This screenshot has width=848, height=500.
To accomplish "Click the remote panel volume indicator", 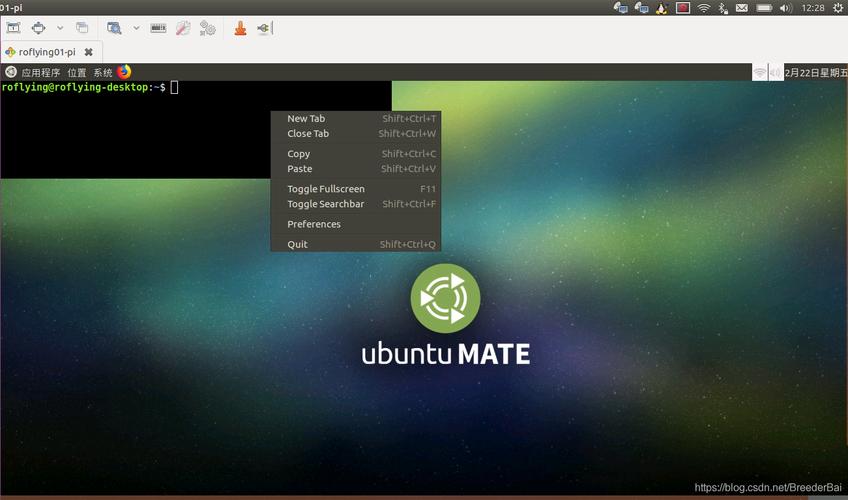I will pos(776,72).
